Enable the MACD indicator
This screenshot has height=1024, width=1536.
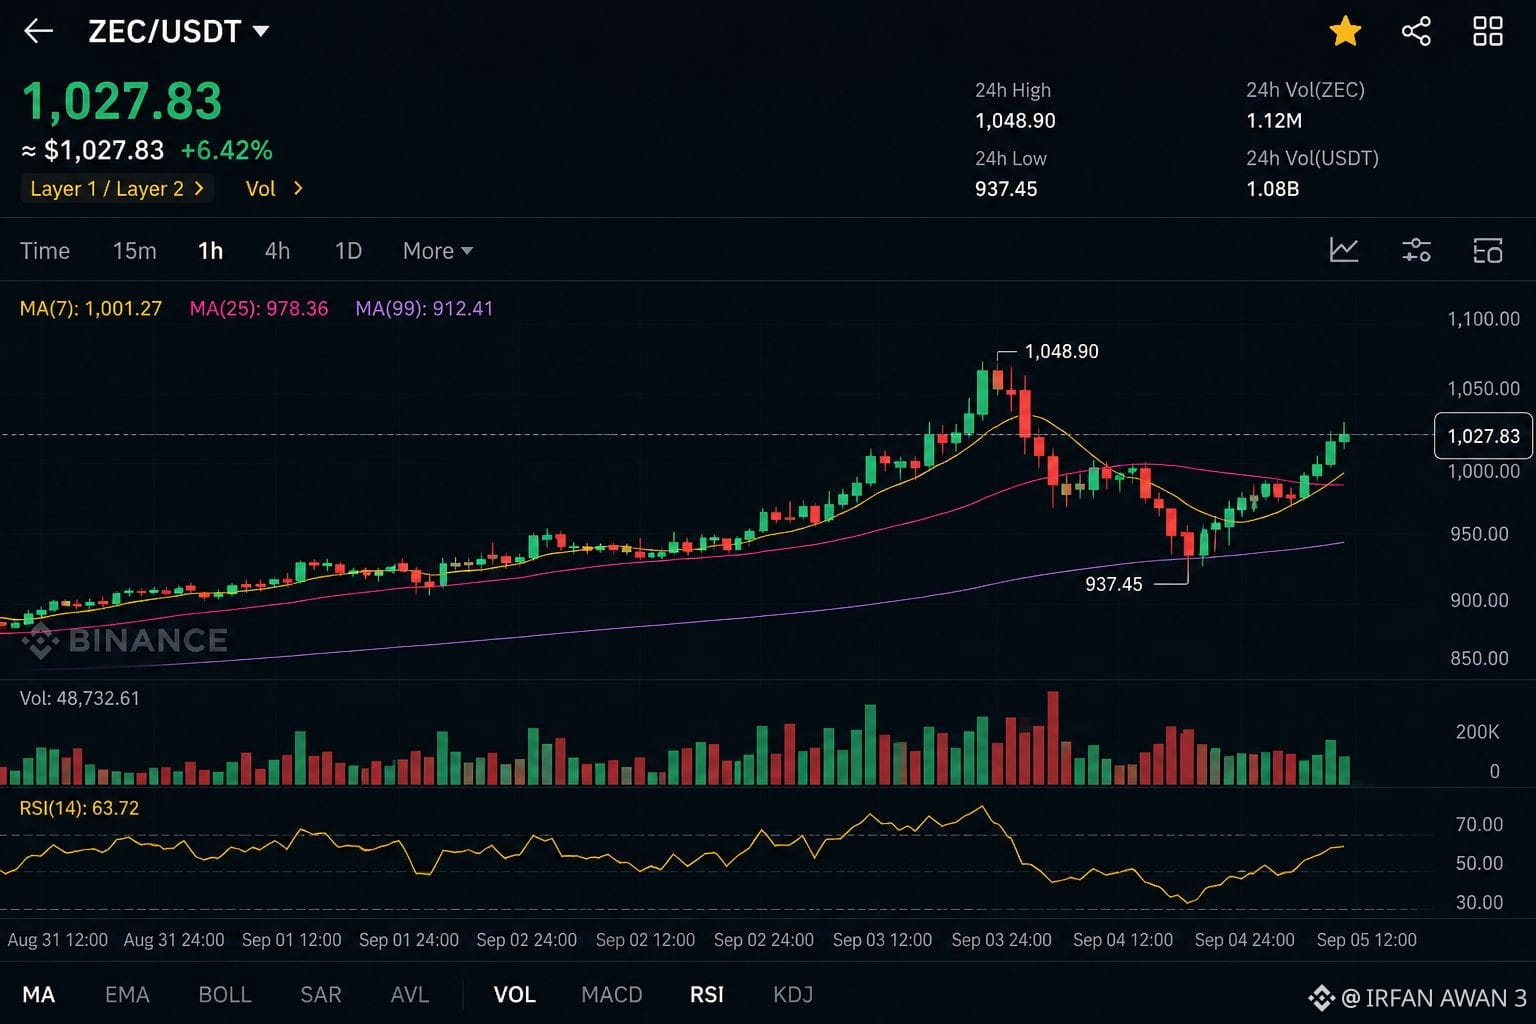[x=612, y=995]
